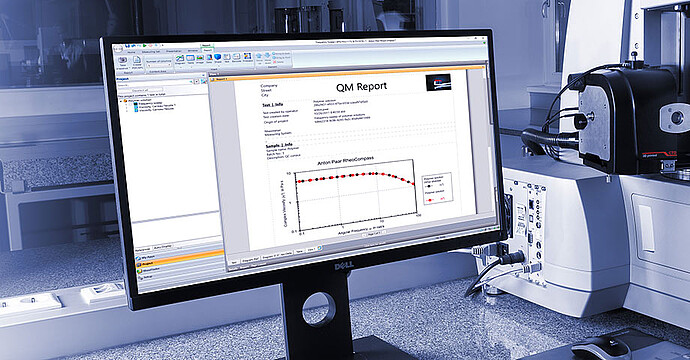Image resolution: width=690 pixels, height=360 pixels.
Task: Open the Home ribbon tab
Action: [131, 52]
